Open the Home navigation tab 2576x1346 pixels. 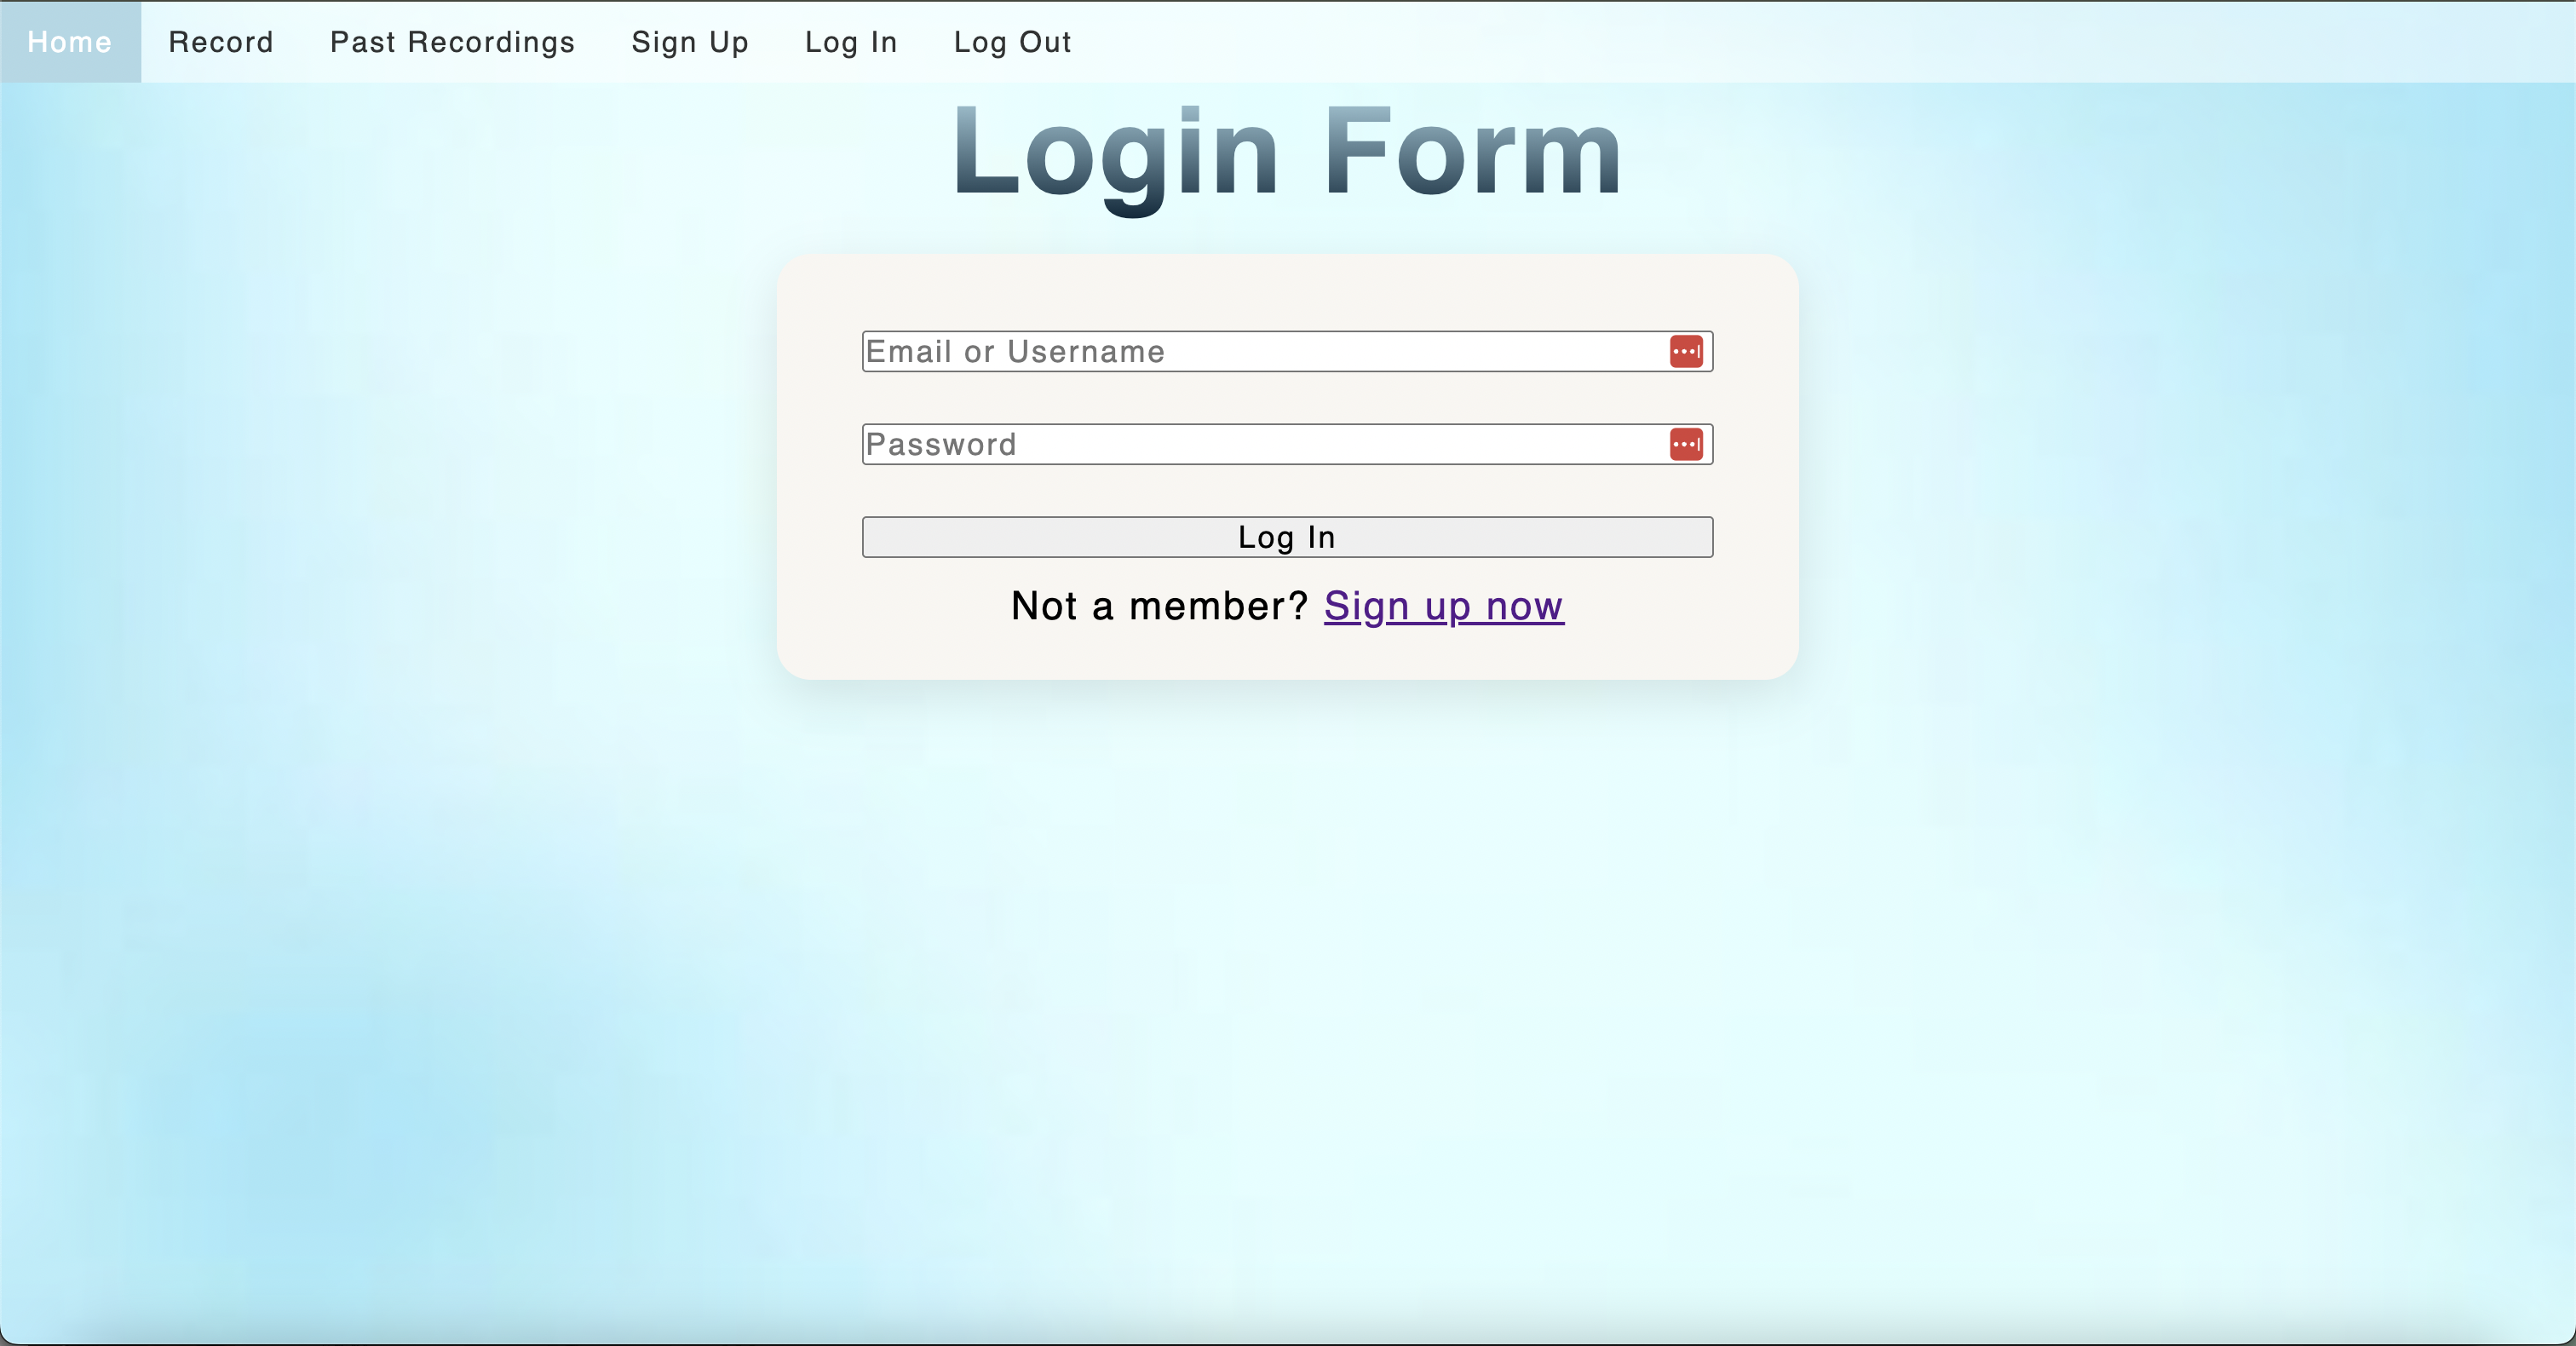click(x=70, y=42)
